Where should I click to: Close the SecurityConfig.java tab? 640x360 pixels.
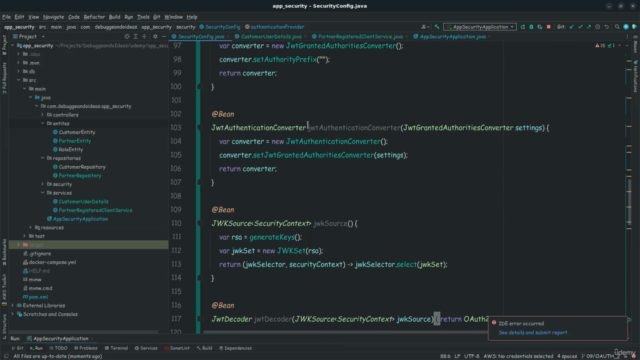pos(228,36)
